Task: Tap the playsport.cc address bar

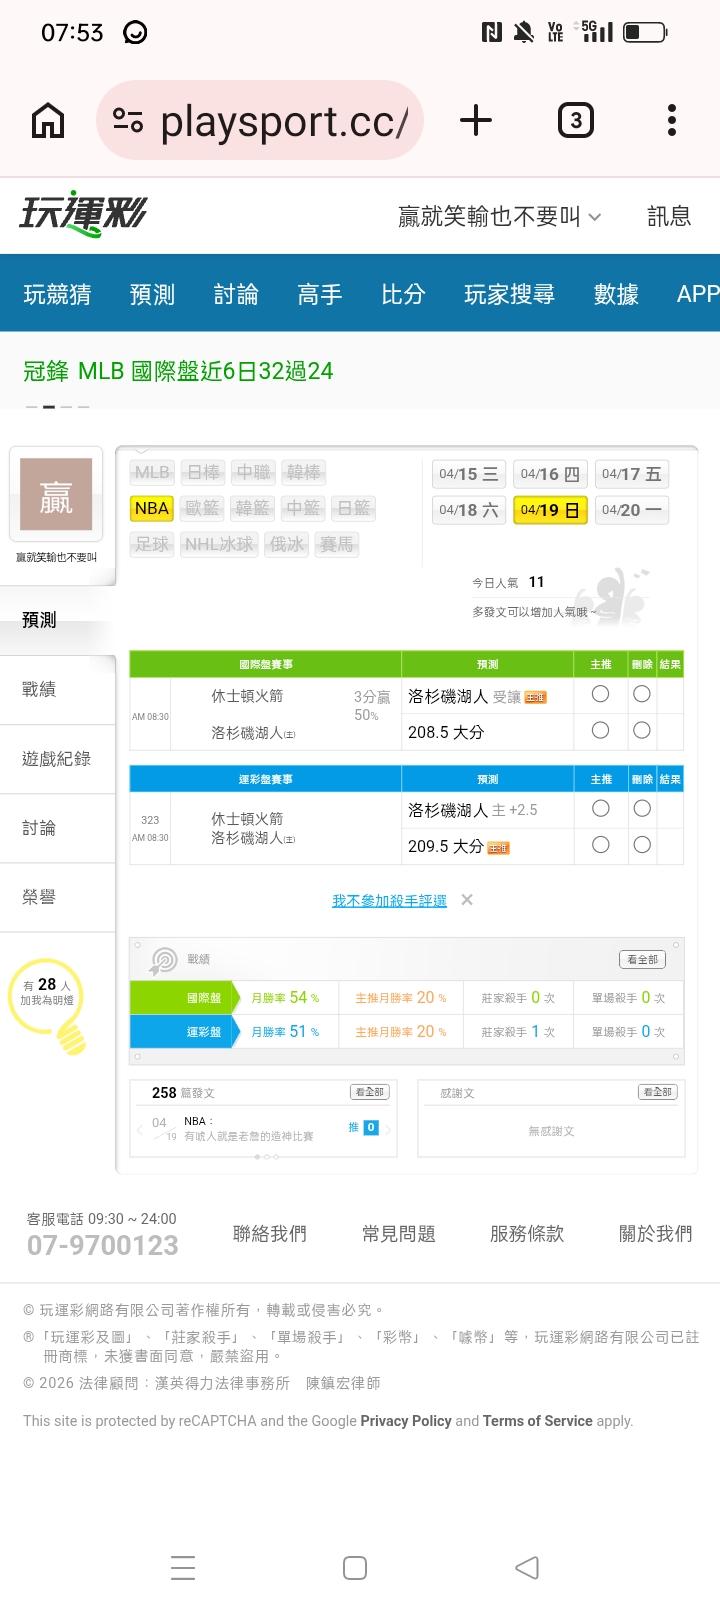Action: coord(260,121)
